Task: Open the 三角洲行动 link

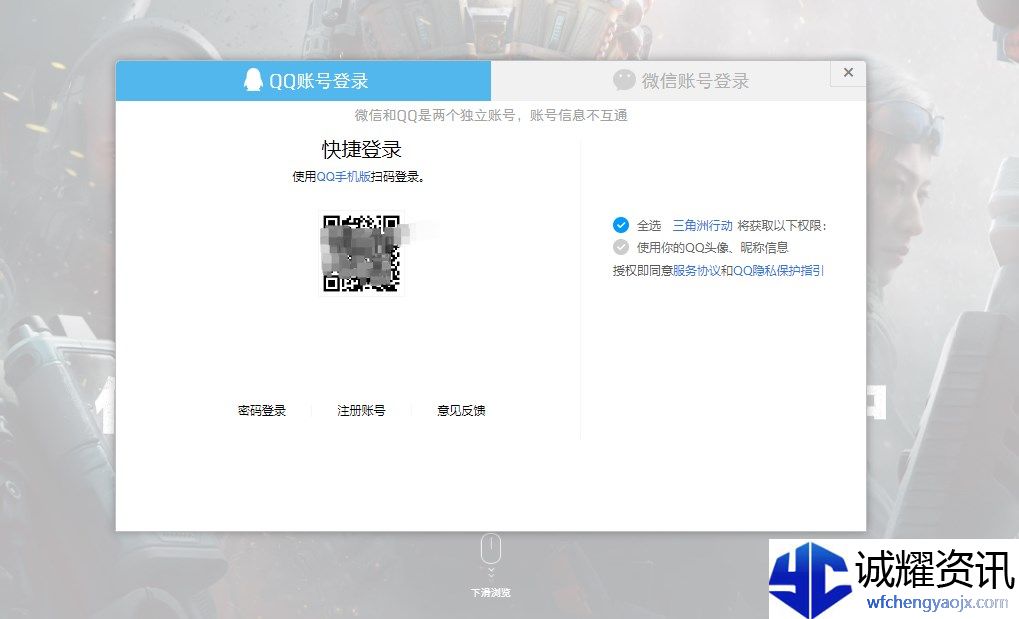Action: (x=702, y=226)
